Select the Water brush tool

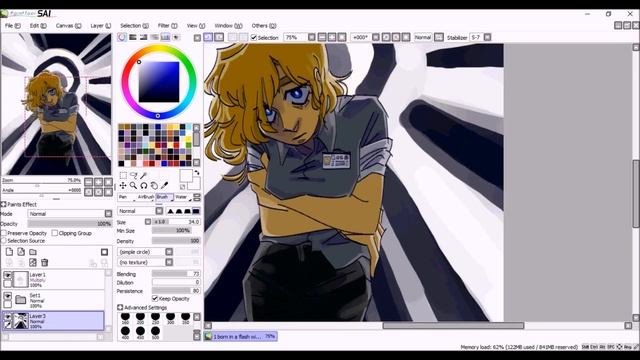point(183,197)
